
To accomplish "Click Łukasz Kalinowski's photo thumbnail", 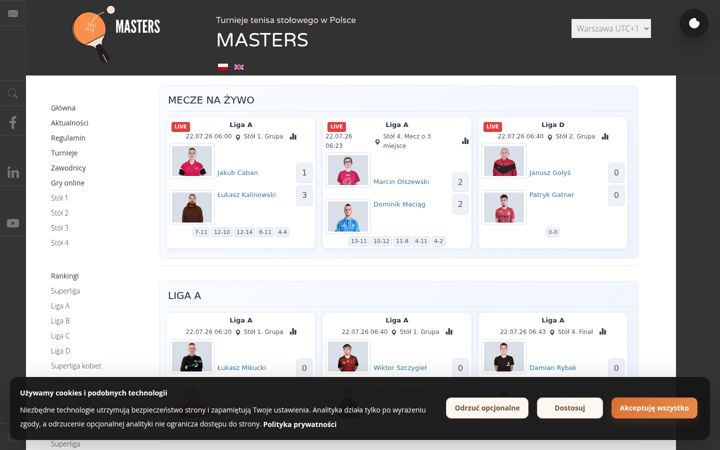I will 192,208.
